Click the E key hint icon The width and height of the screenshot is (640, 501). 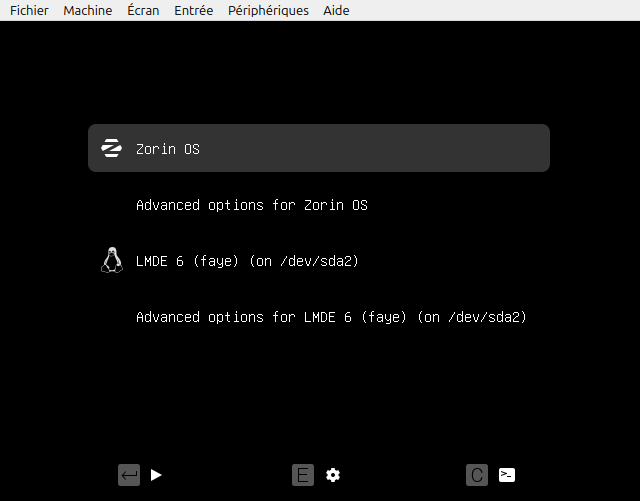[303, 475]
